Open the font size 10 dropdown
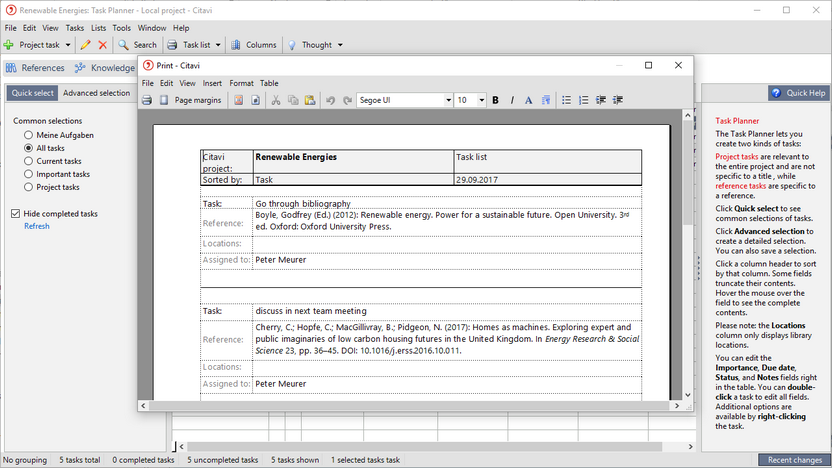Viewport: 832px width, 468px height. (x=482, y=100)
